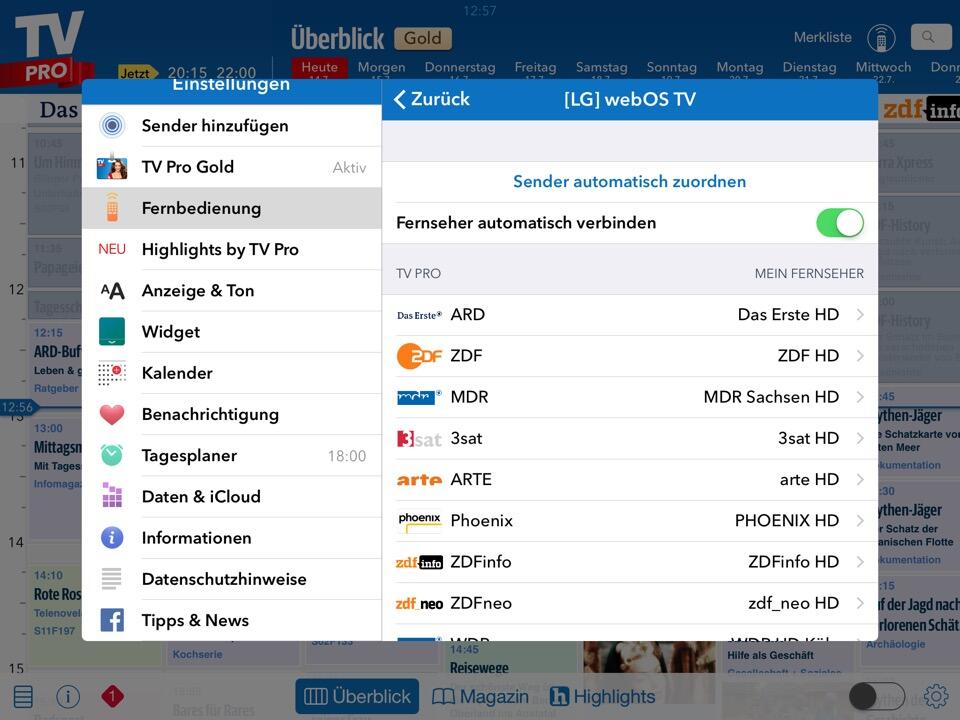Jump to the 22:00 time slot
Viewport: 960px width, 720px height.
point(236,73)
